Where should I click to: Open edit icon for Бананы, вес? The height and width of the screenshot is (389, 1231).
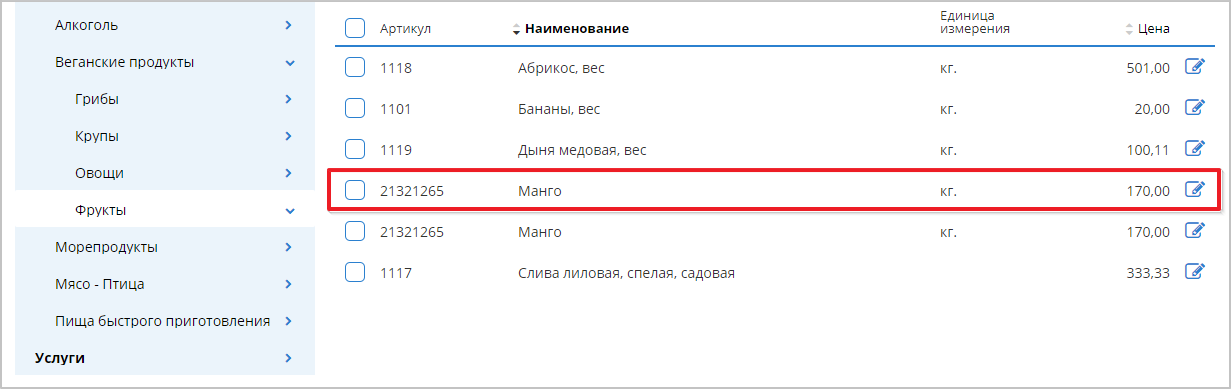(1194, 108)
